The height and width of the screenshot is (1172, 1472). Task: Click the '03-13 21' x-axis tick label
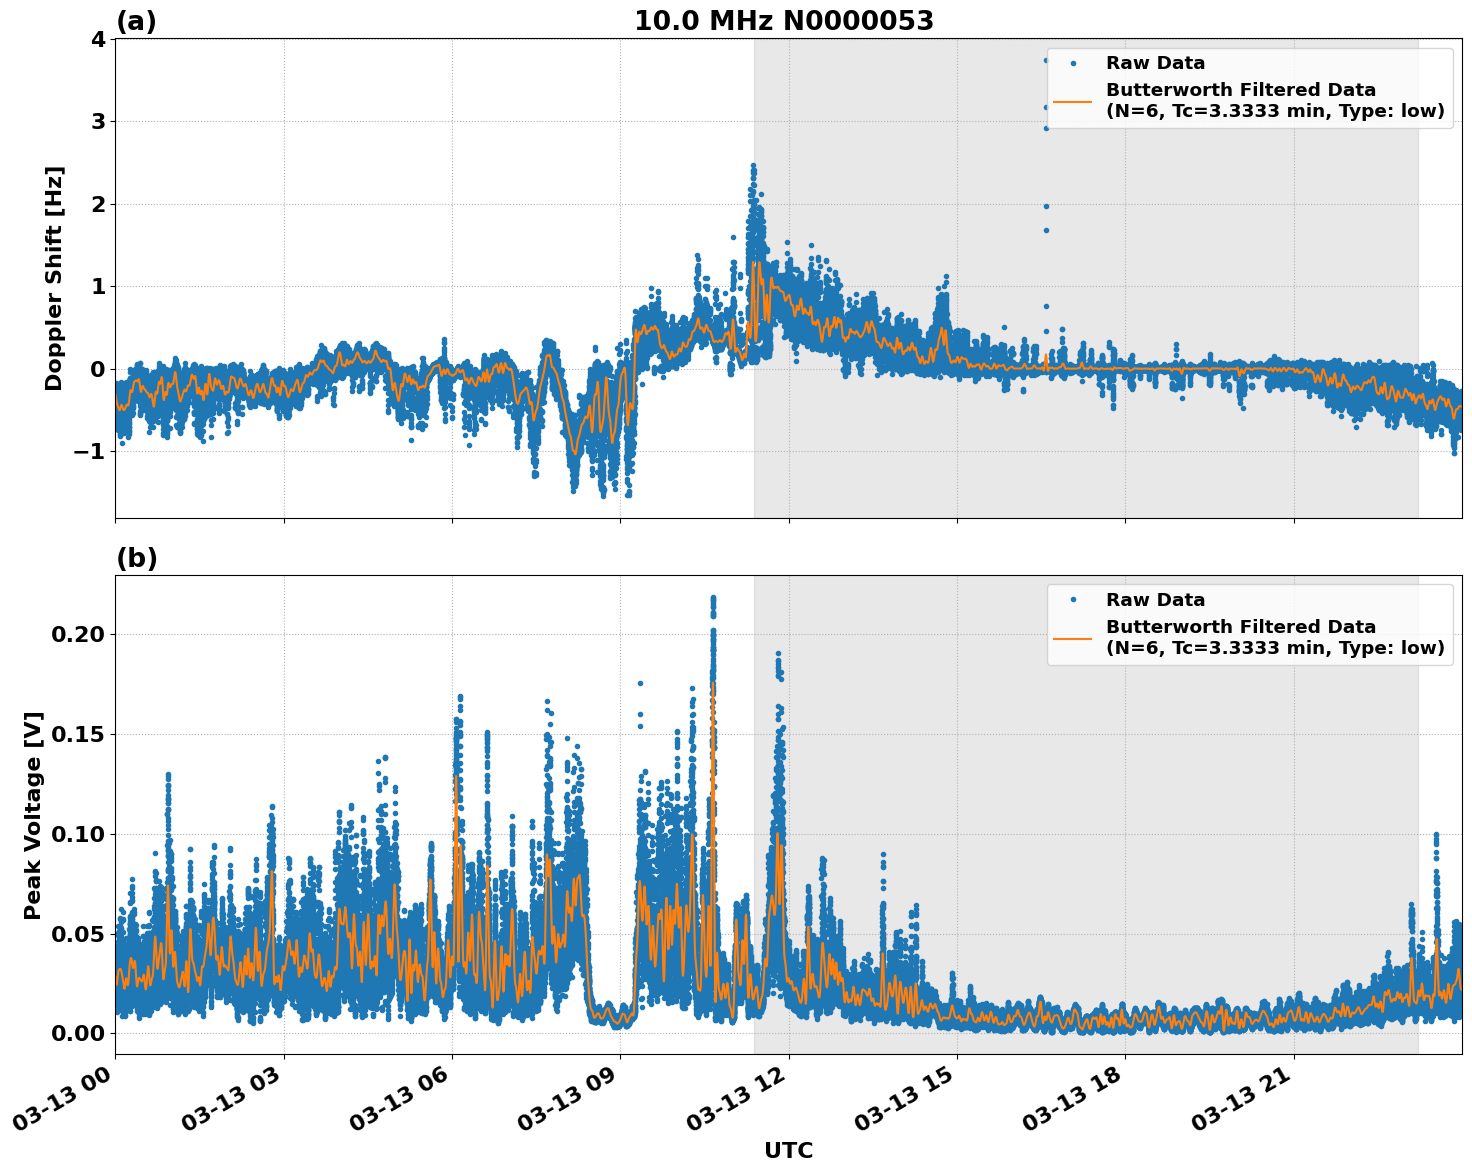1244,1097
